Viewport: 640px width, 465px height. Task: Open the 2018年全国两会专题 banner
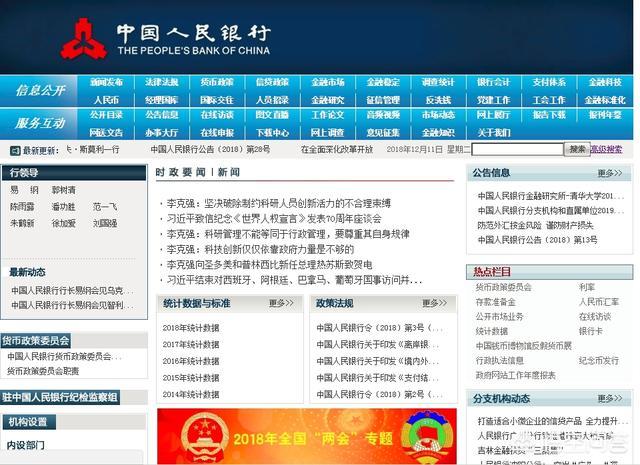click(307, 436)
